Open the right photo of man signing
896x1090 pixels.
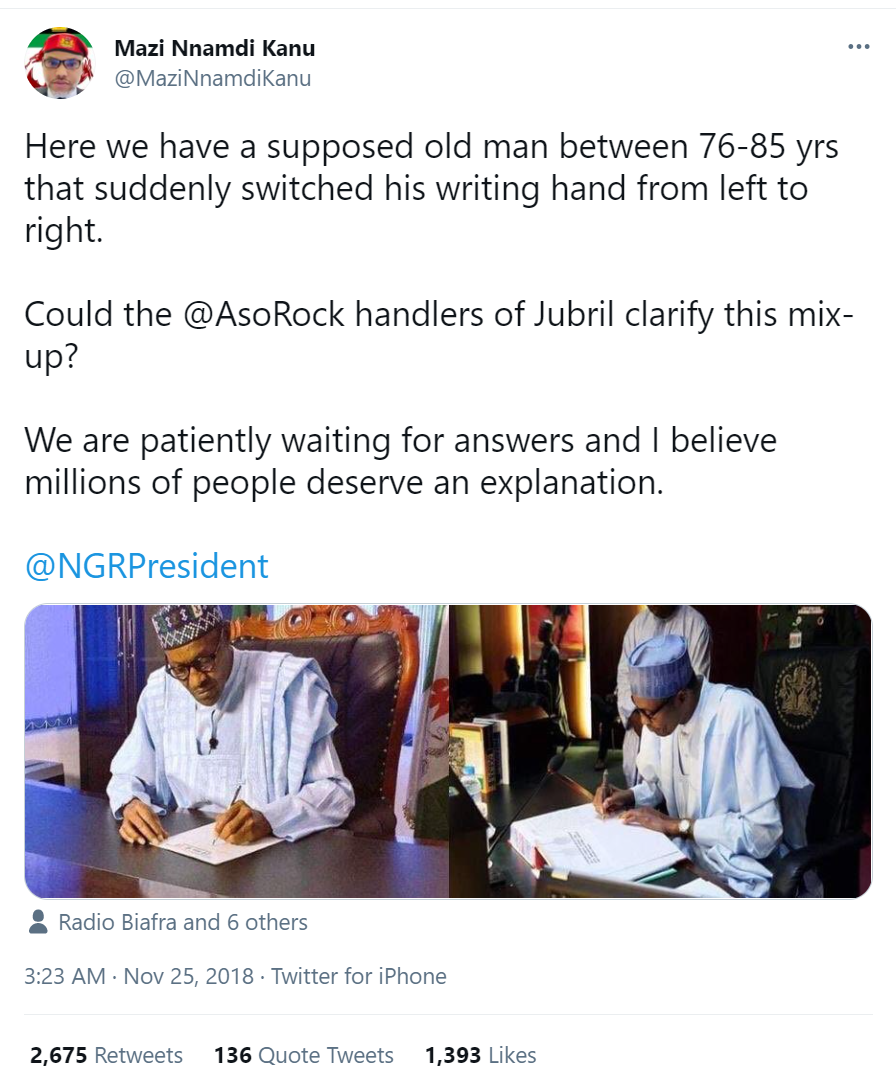[660, 750]
